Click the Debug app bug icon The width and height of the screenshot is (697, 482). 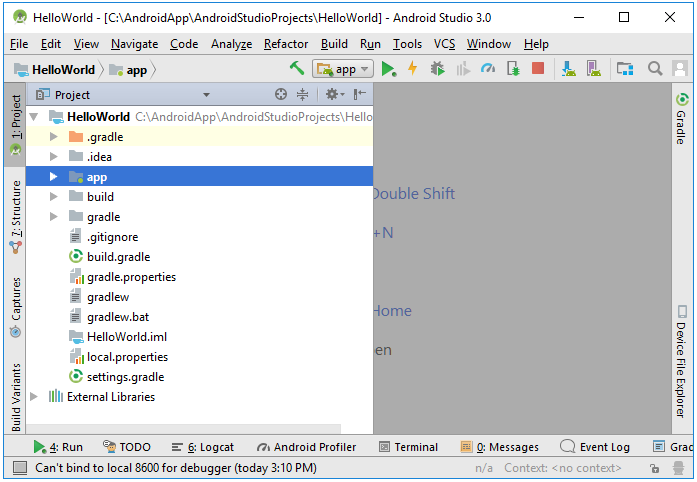point(437,68)
